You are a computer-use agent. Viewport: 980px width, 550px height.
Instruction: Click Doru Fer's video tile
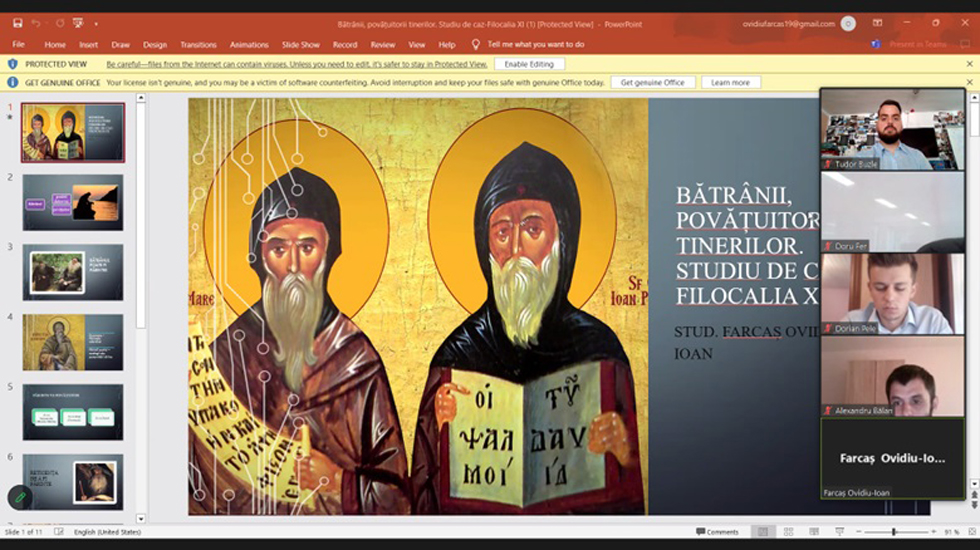click(x=892, y=212)
